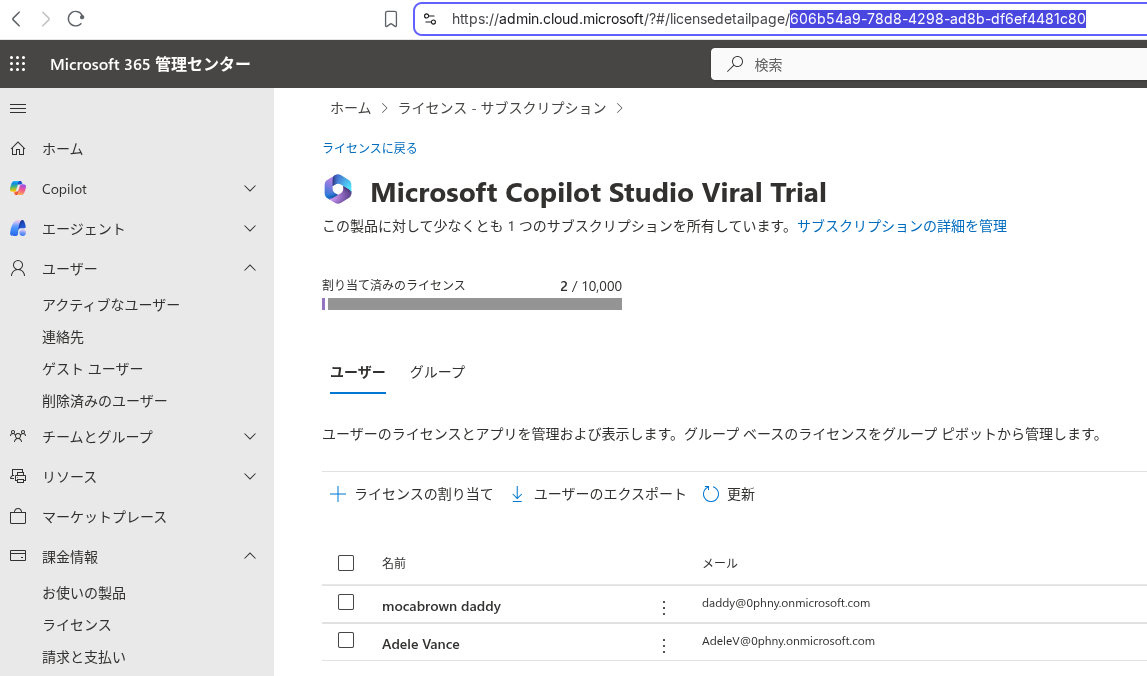Open the Adele Vance user name
The width and height of the screenshot is (1147, 676).
tap(421, 645)
